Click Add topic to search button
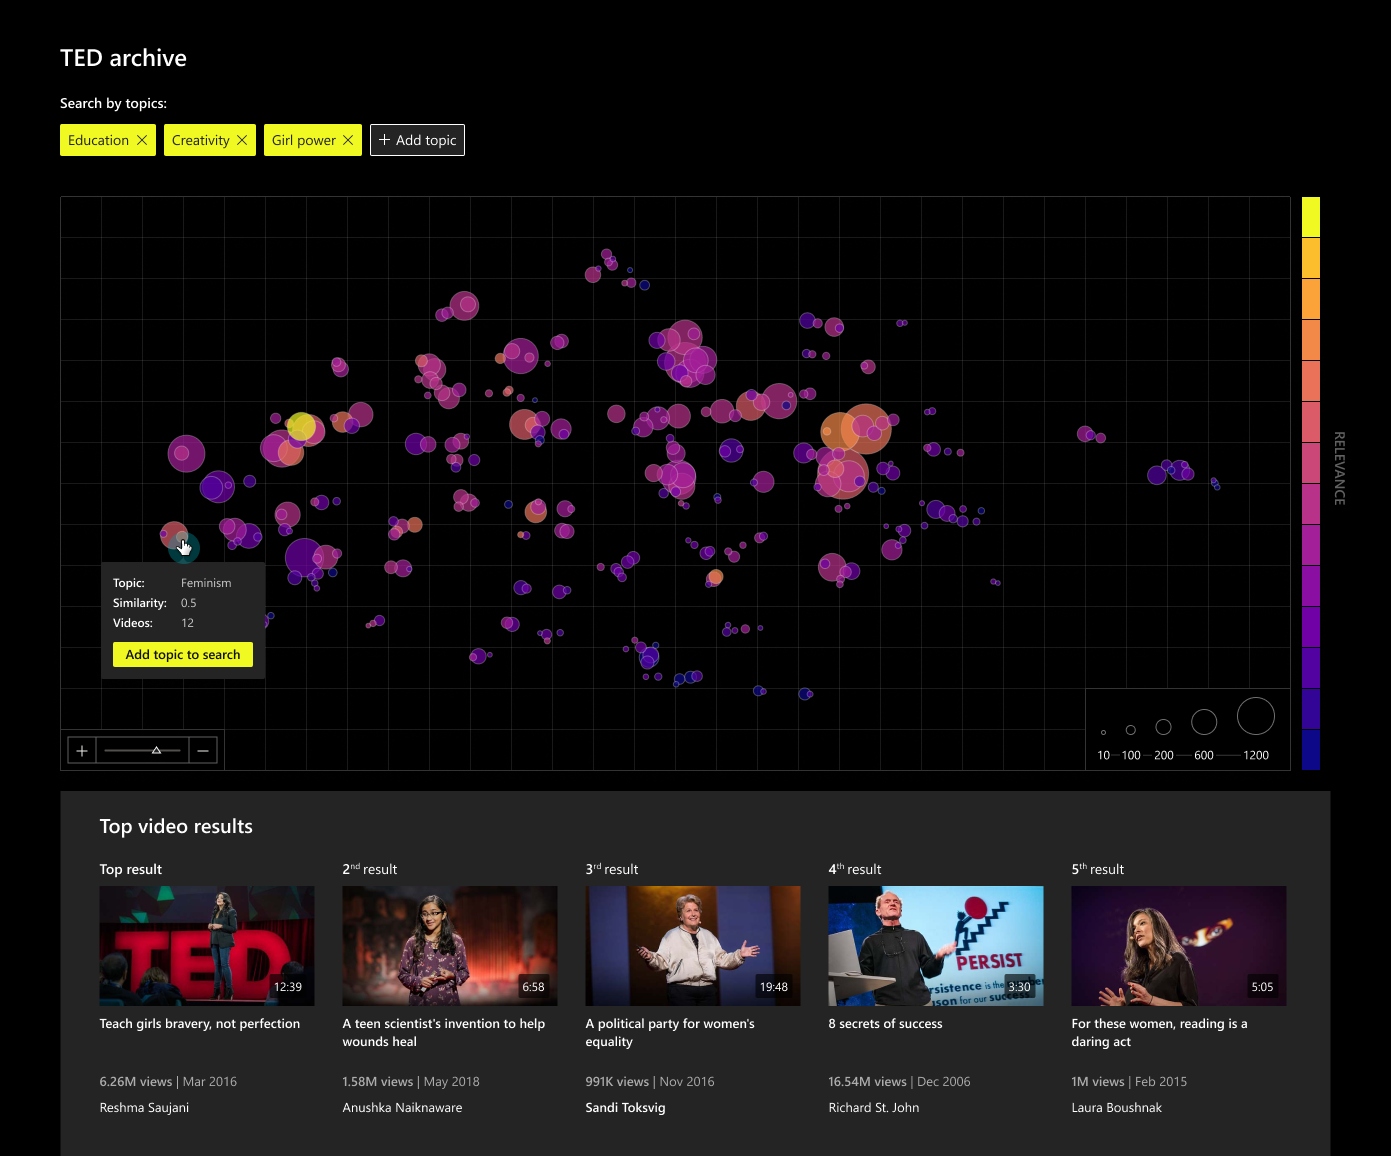1391x1156 pixels. 183,655
